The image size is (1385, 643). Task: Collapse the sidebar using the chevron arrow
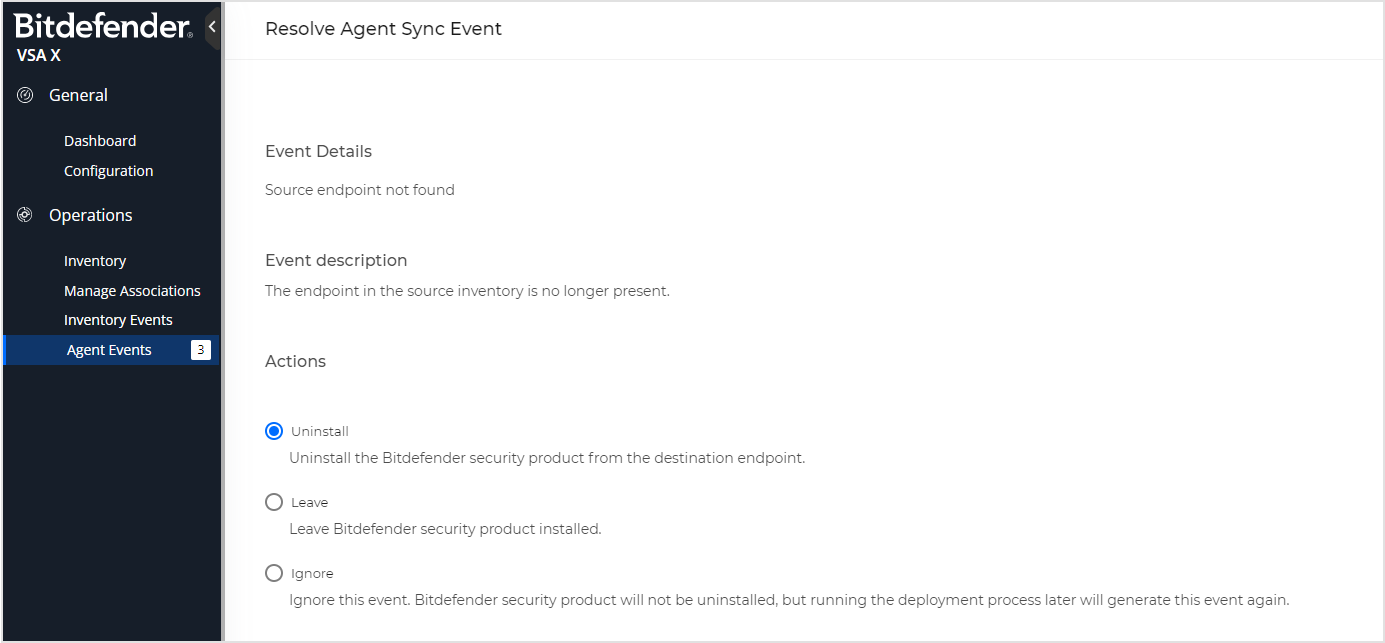click(x=212, y=27)
